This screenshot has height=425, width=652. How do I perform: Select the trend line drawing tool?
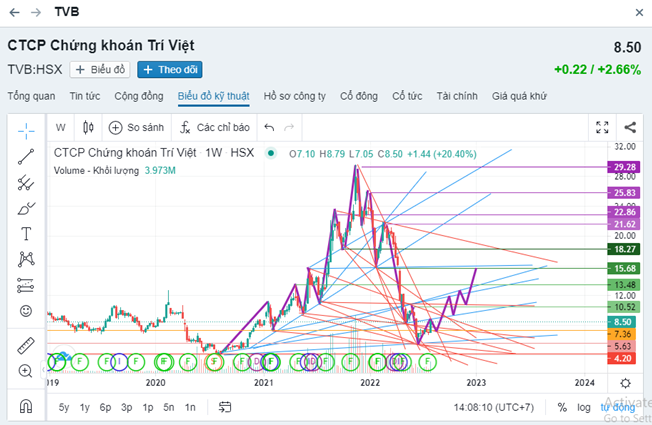click(x=26, y=157)
